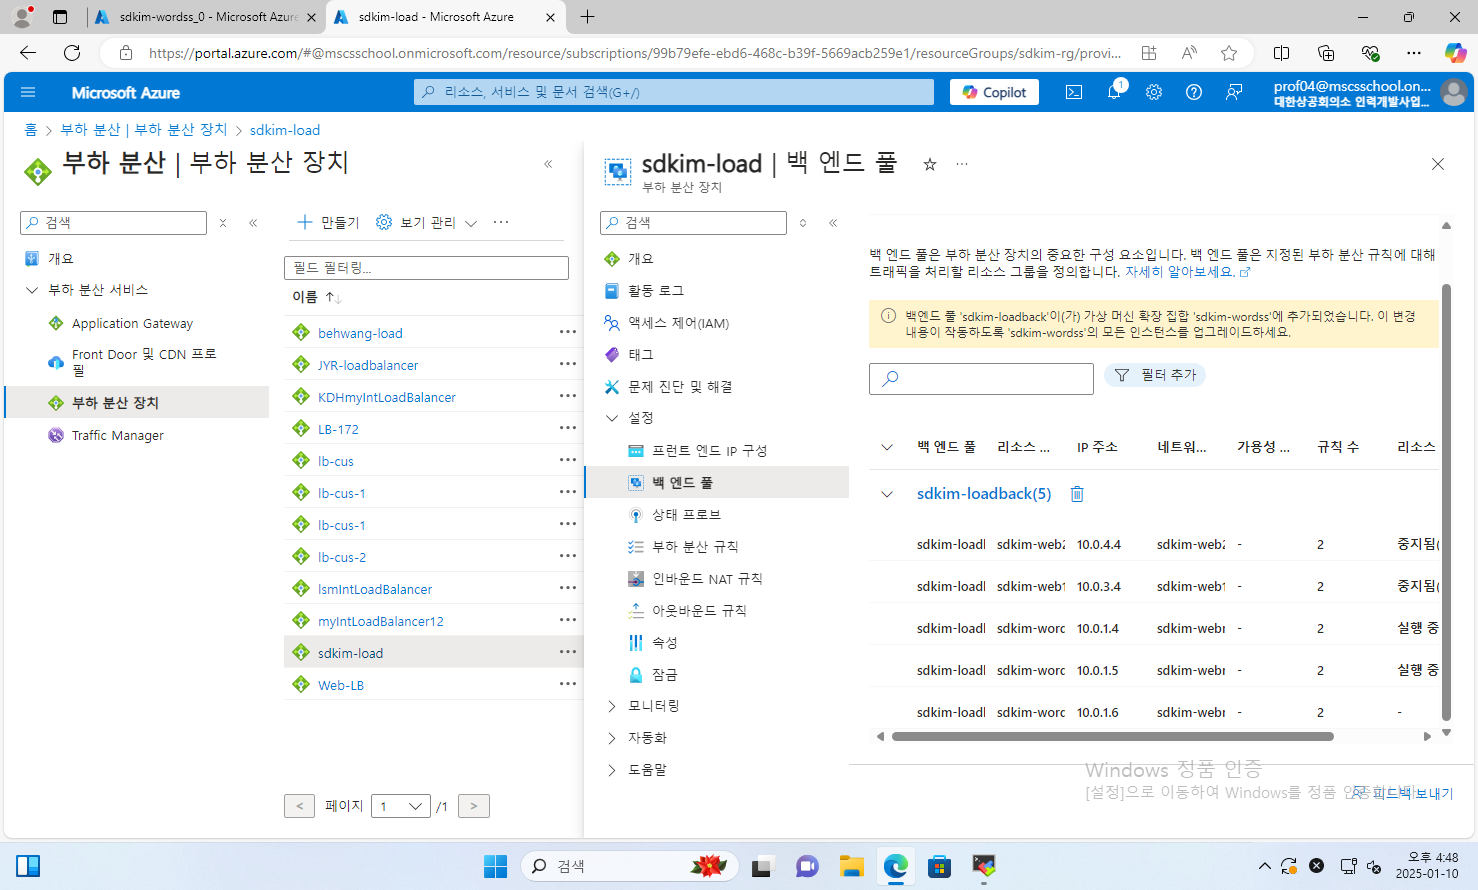This screenshot has width=1478, height=890.
Task: Click the Edge icon in taskbar
Action: 895,866
